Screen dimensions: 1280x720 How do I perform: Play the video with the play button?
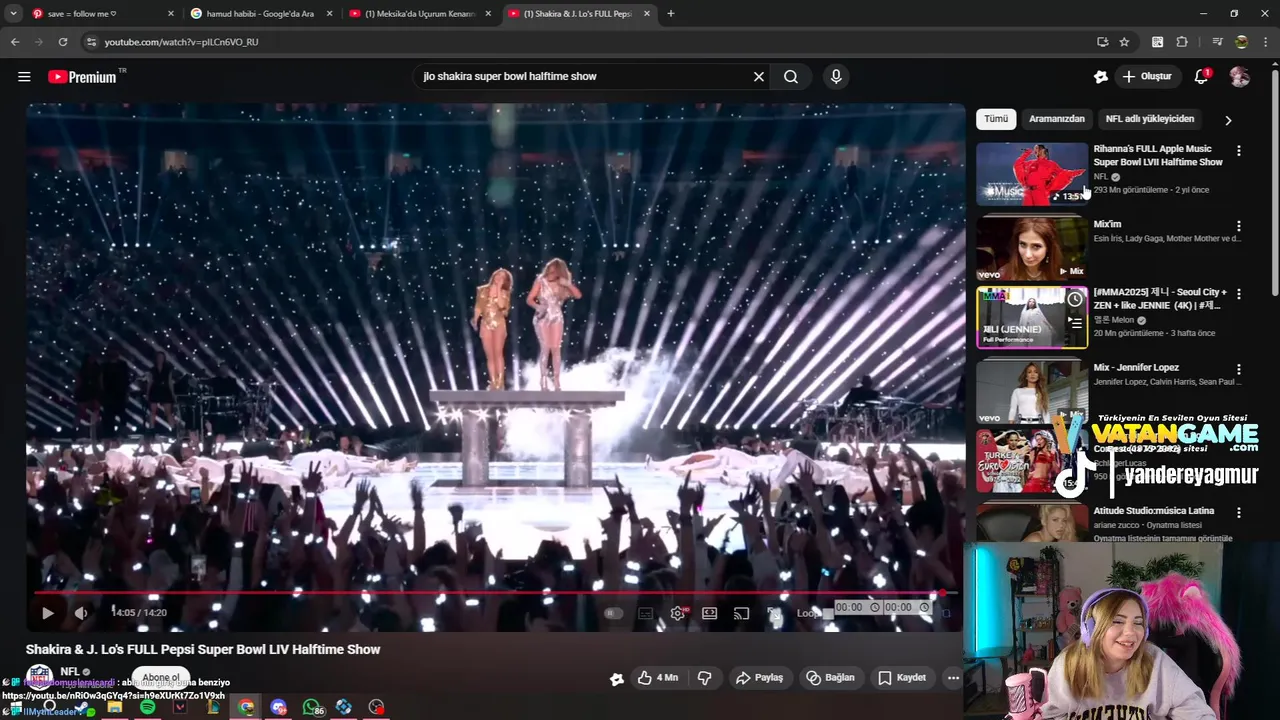pos(47,613)
